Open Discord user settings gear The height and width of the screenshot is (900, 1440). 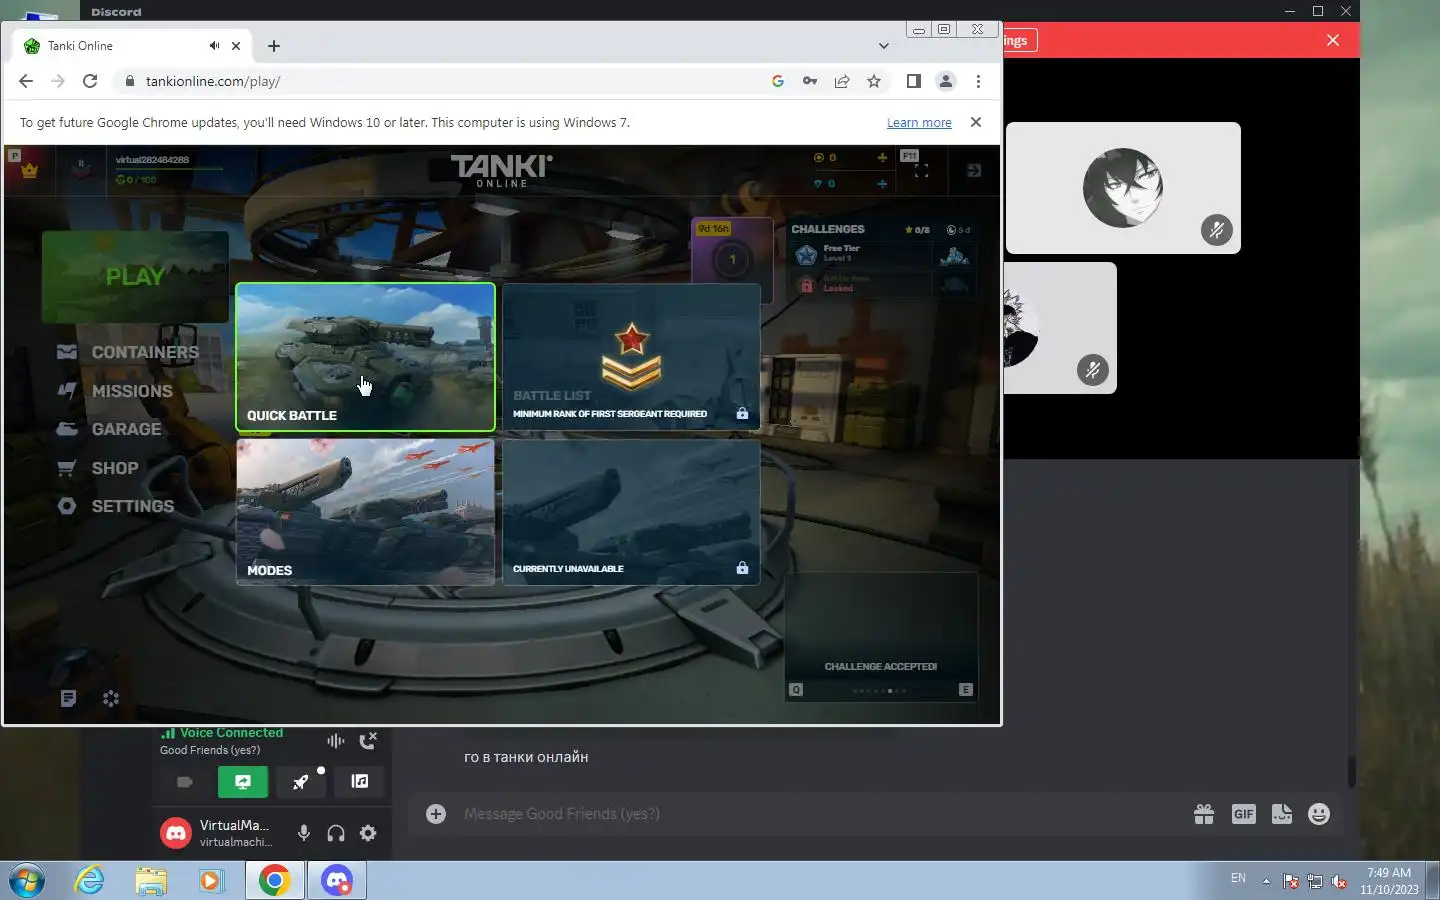coord(368,833)
